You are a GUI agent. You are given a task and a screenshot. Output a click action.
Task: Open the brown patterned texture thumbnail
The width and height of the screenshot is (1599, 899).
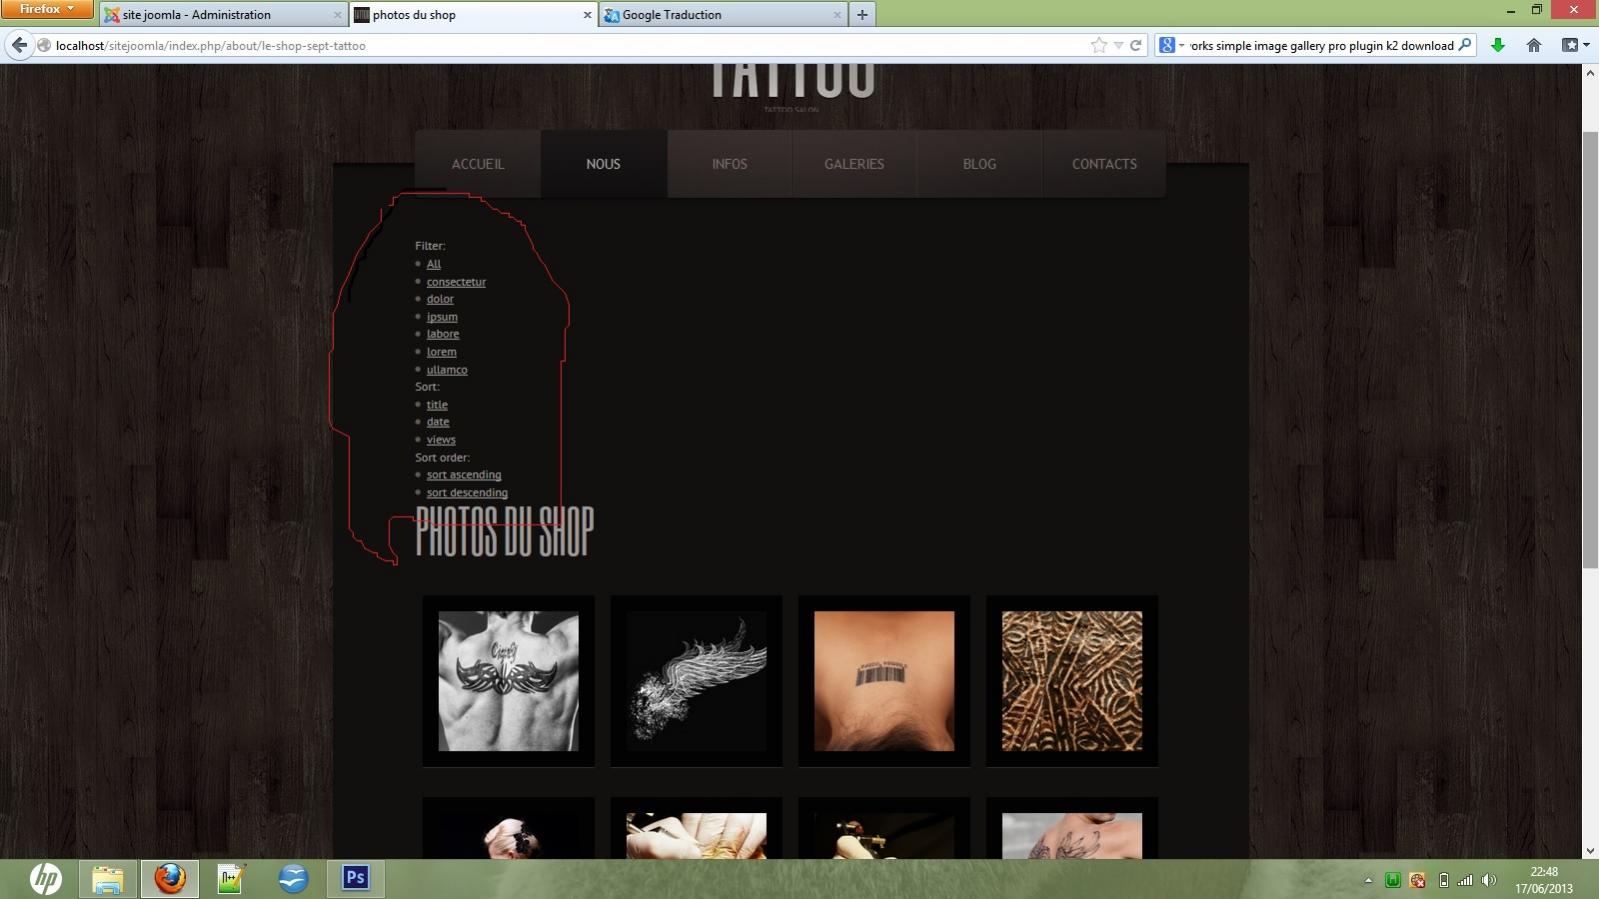1072,681
